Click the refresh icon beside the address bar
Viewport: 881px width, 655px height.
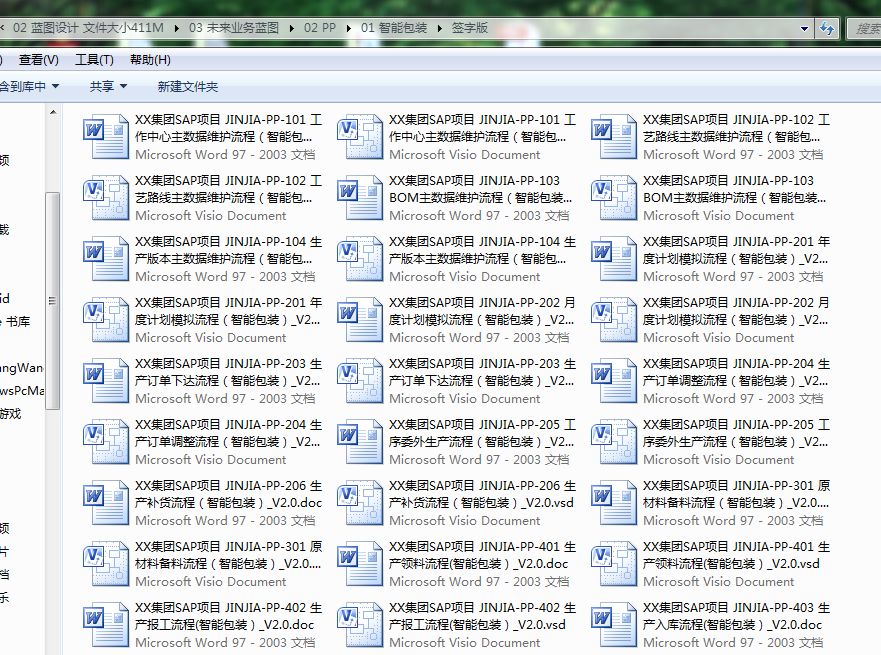pos(827,29)
